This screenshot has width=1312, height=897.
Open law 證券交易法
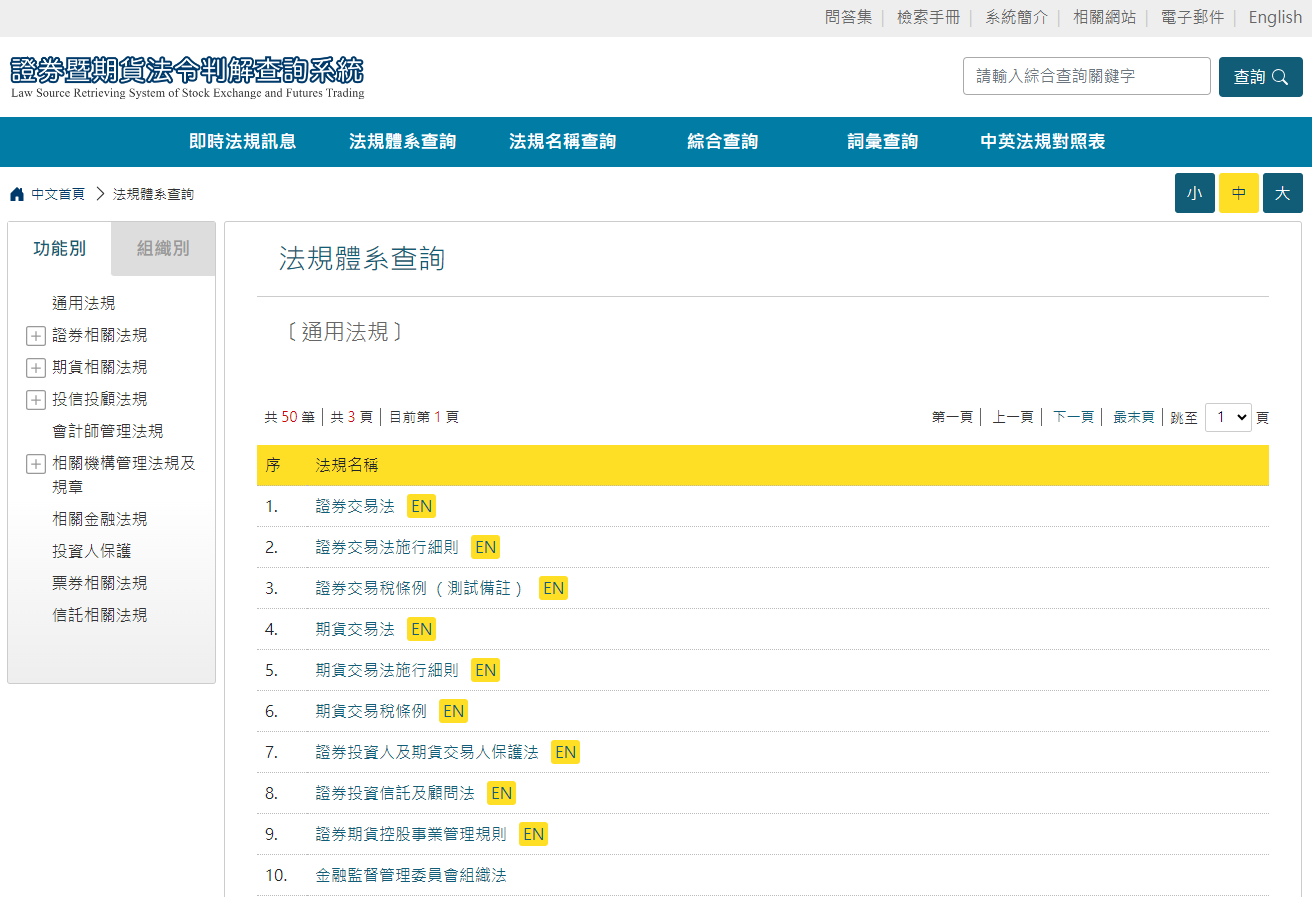[355, 506]
